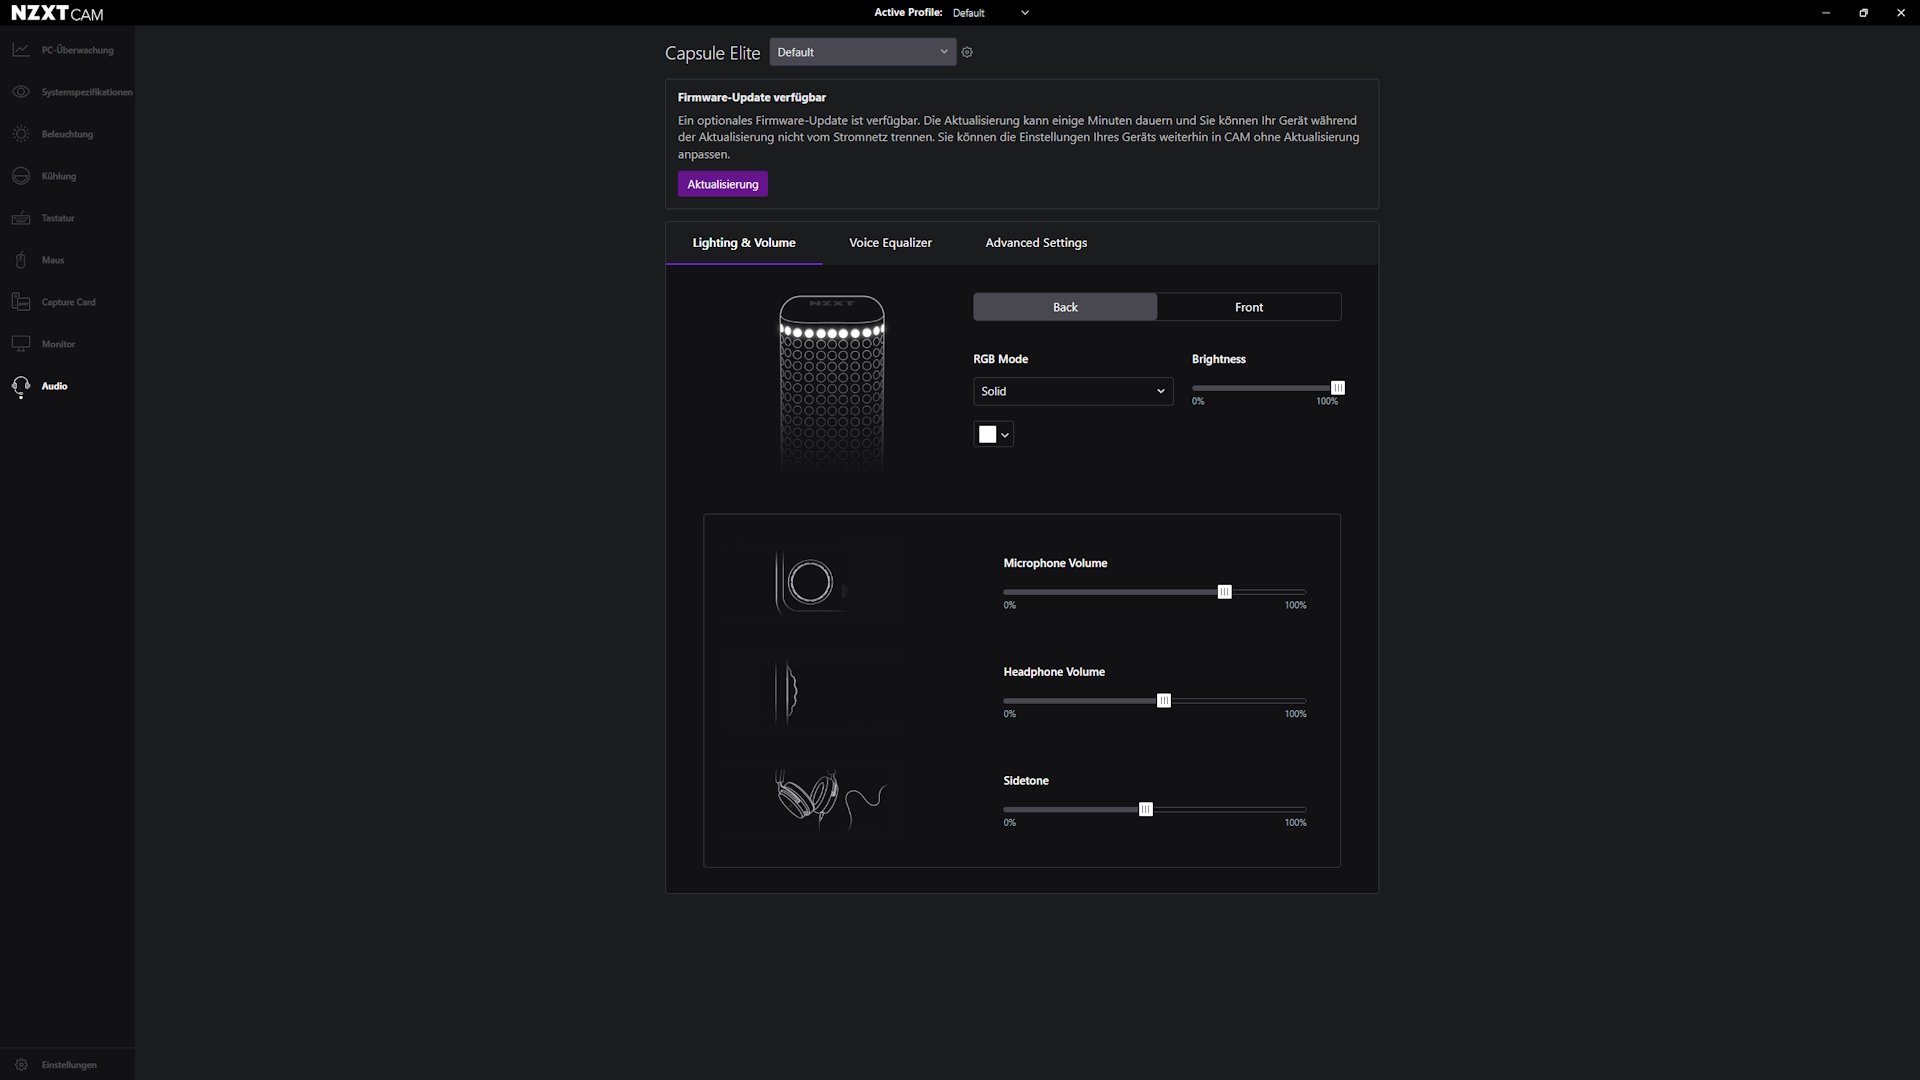1920x1080 pixels.
Task: Switch to the Advanced Settings tab
Action: pos(1035,241)
